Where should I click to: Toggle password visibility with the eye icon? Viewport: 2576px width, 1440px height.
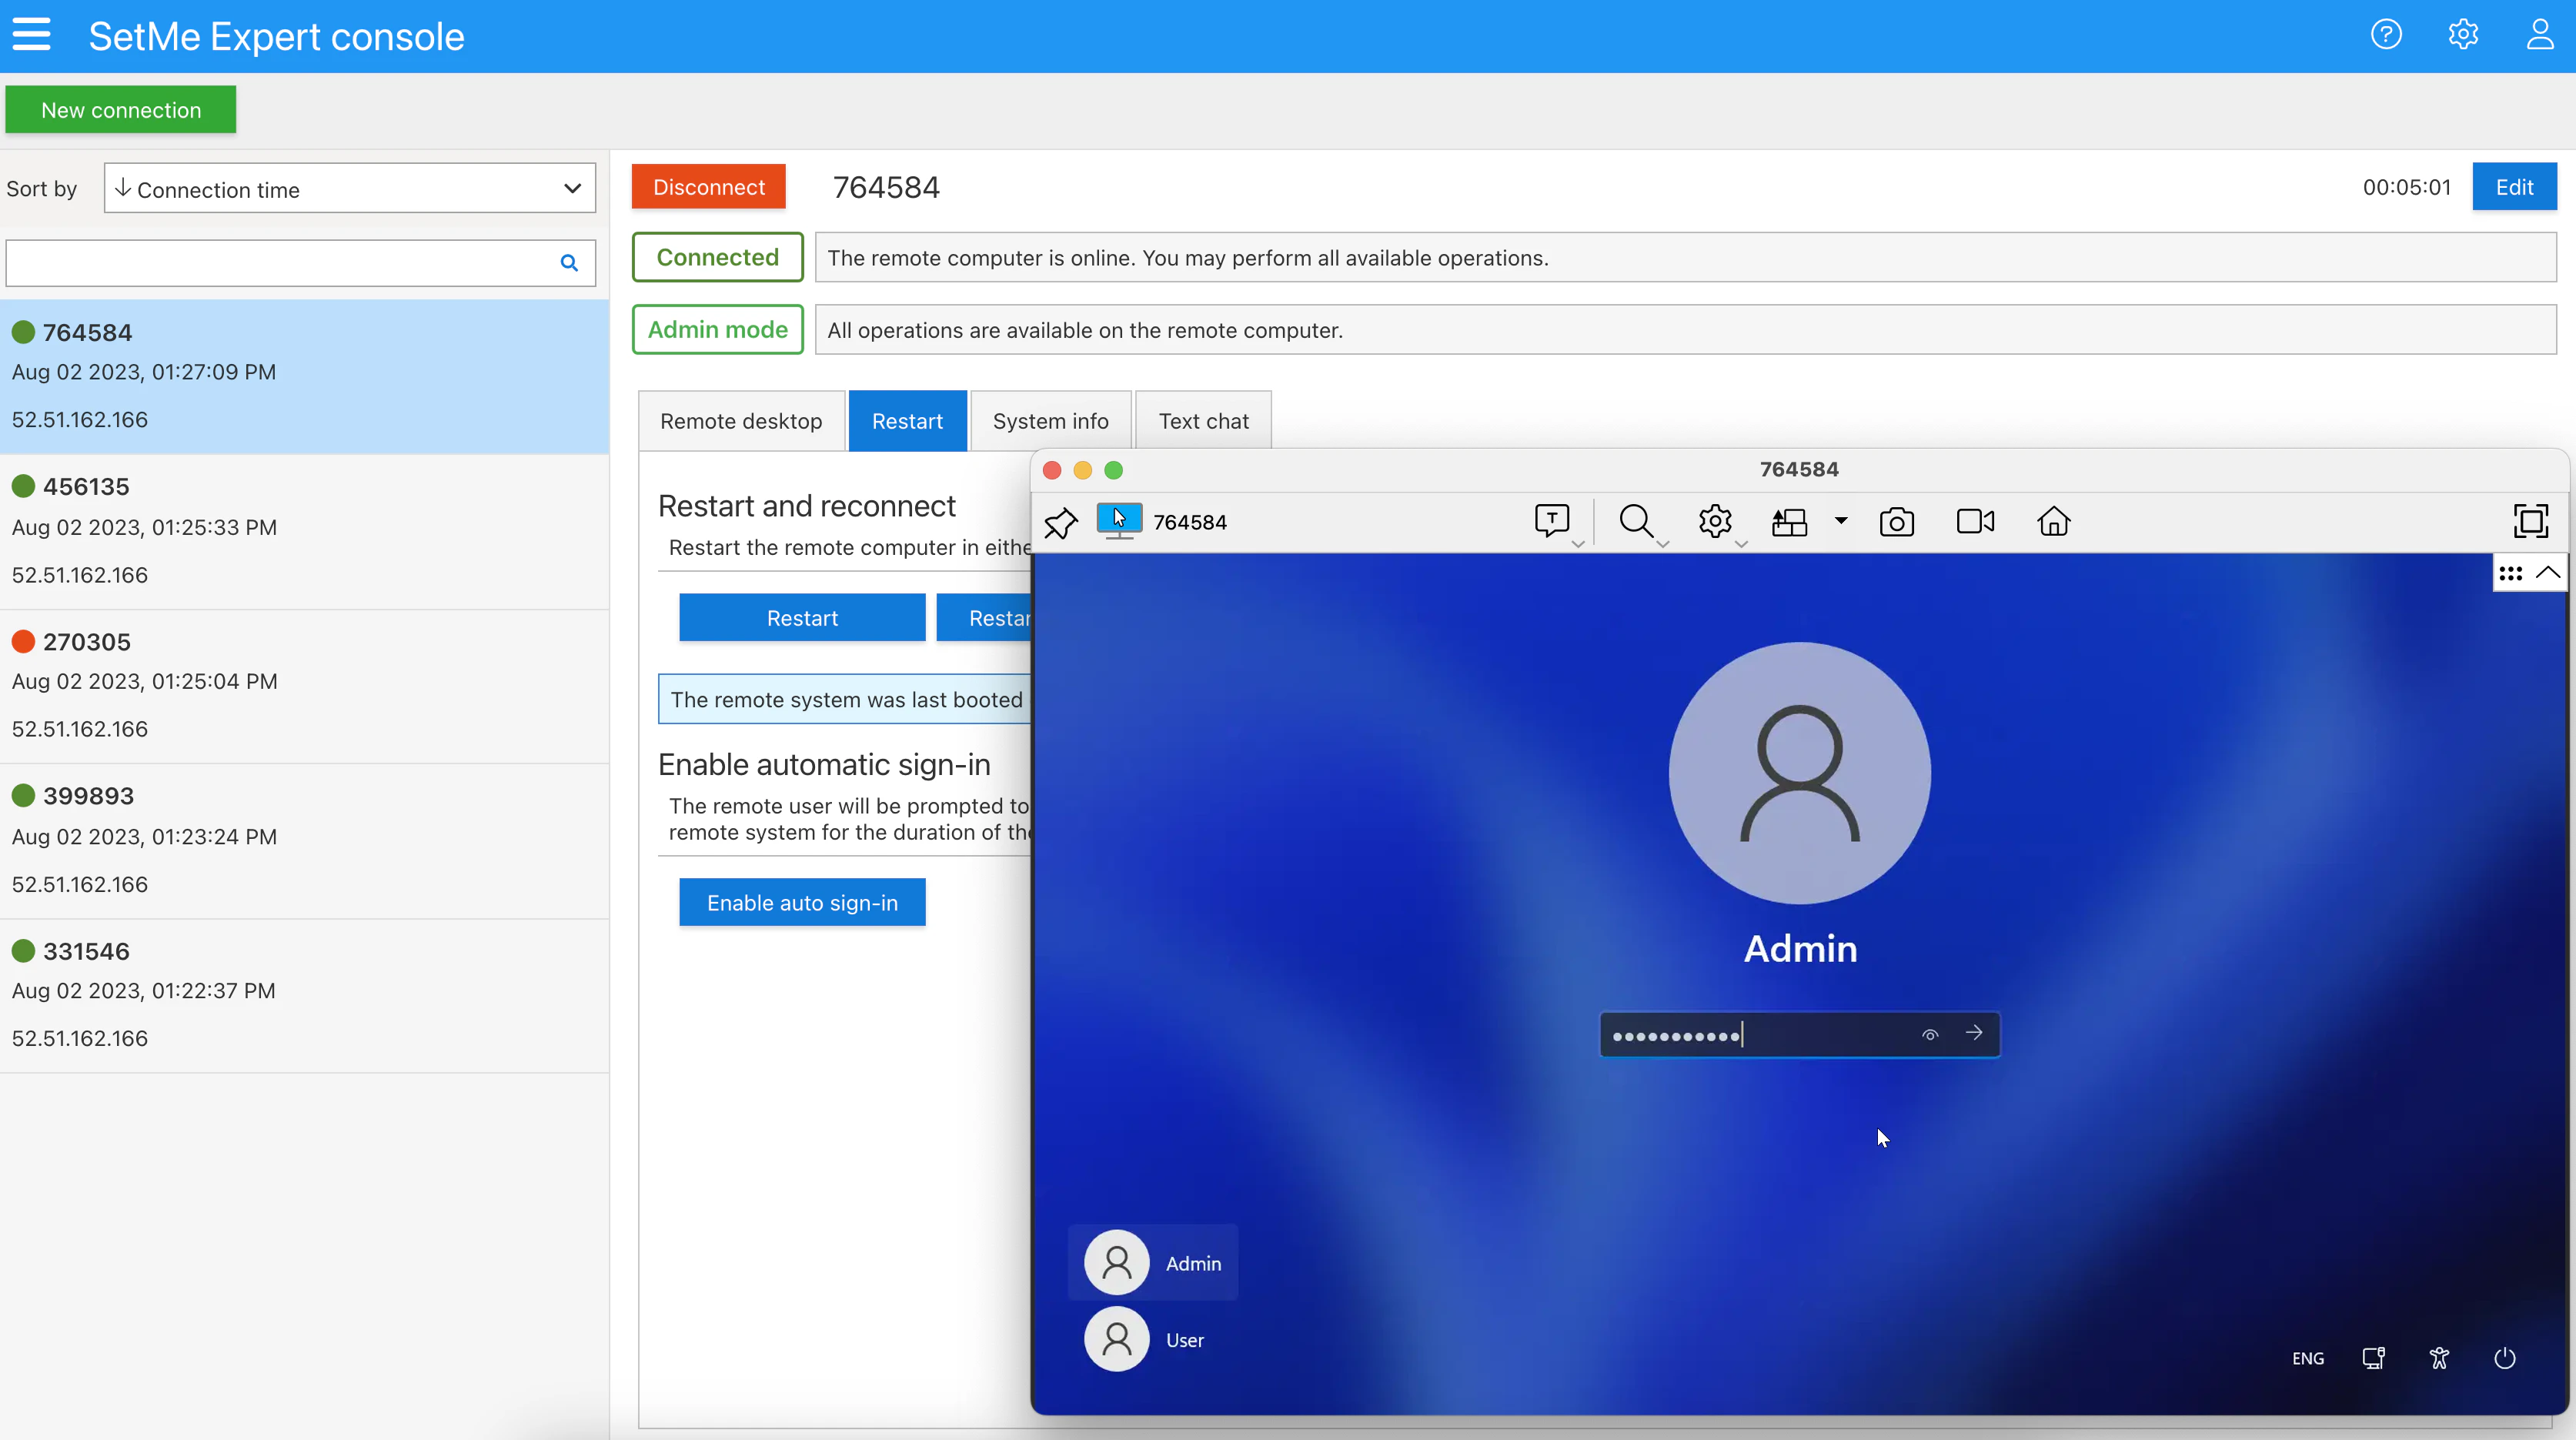point(1930,1034)
